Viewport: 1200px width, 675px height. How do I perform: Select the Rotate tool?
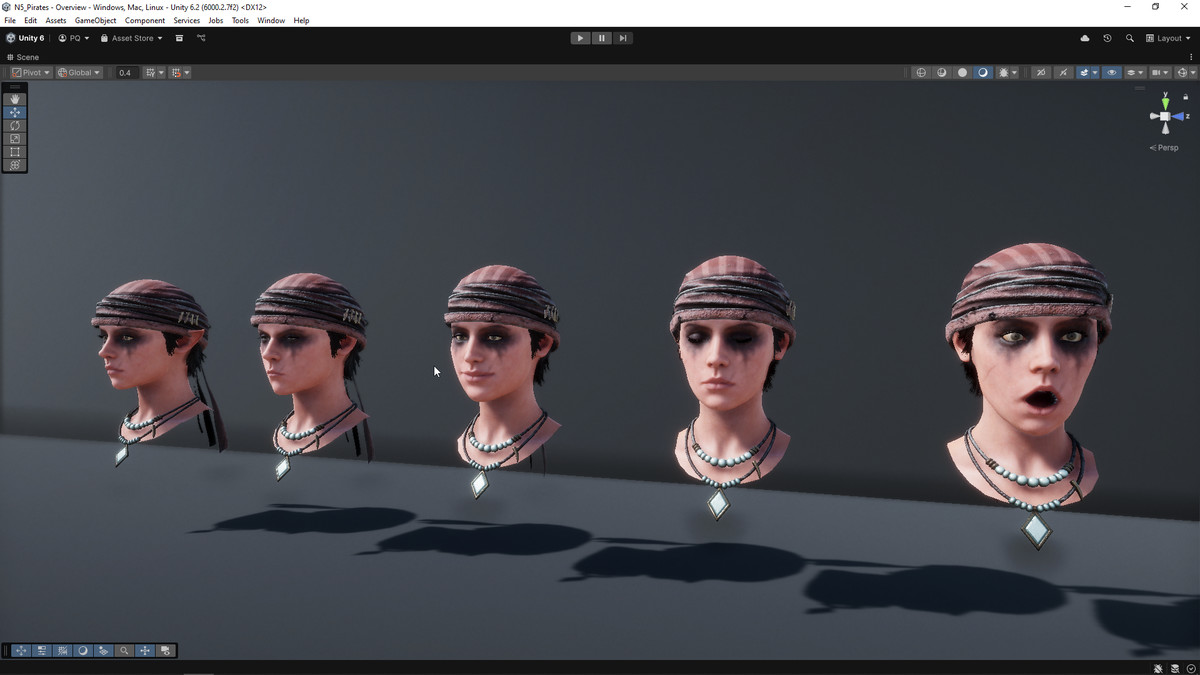click(15, 126)
